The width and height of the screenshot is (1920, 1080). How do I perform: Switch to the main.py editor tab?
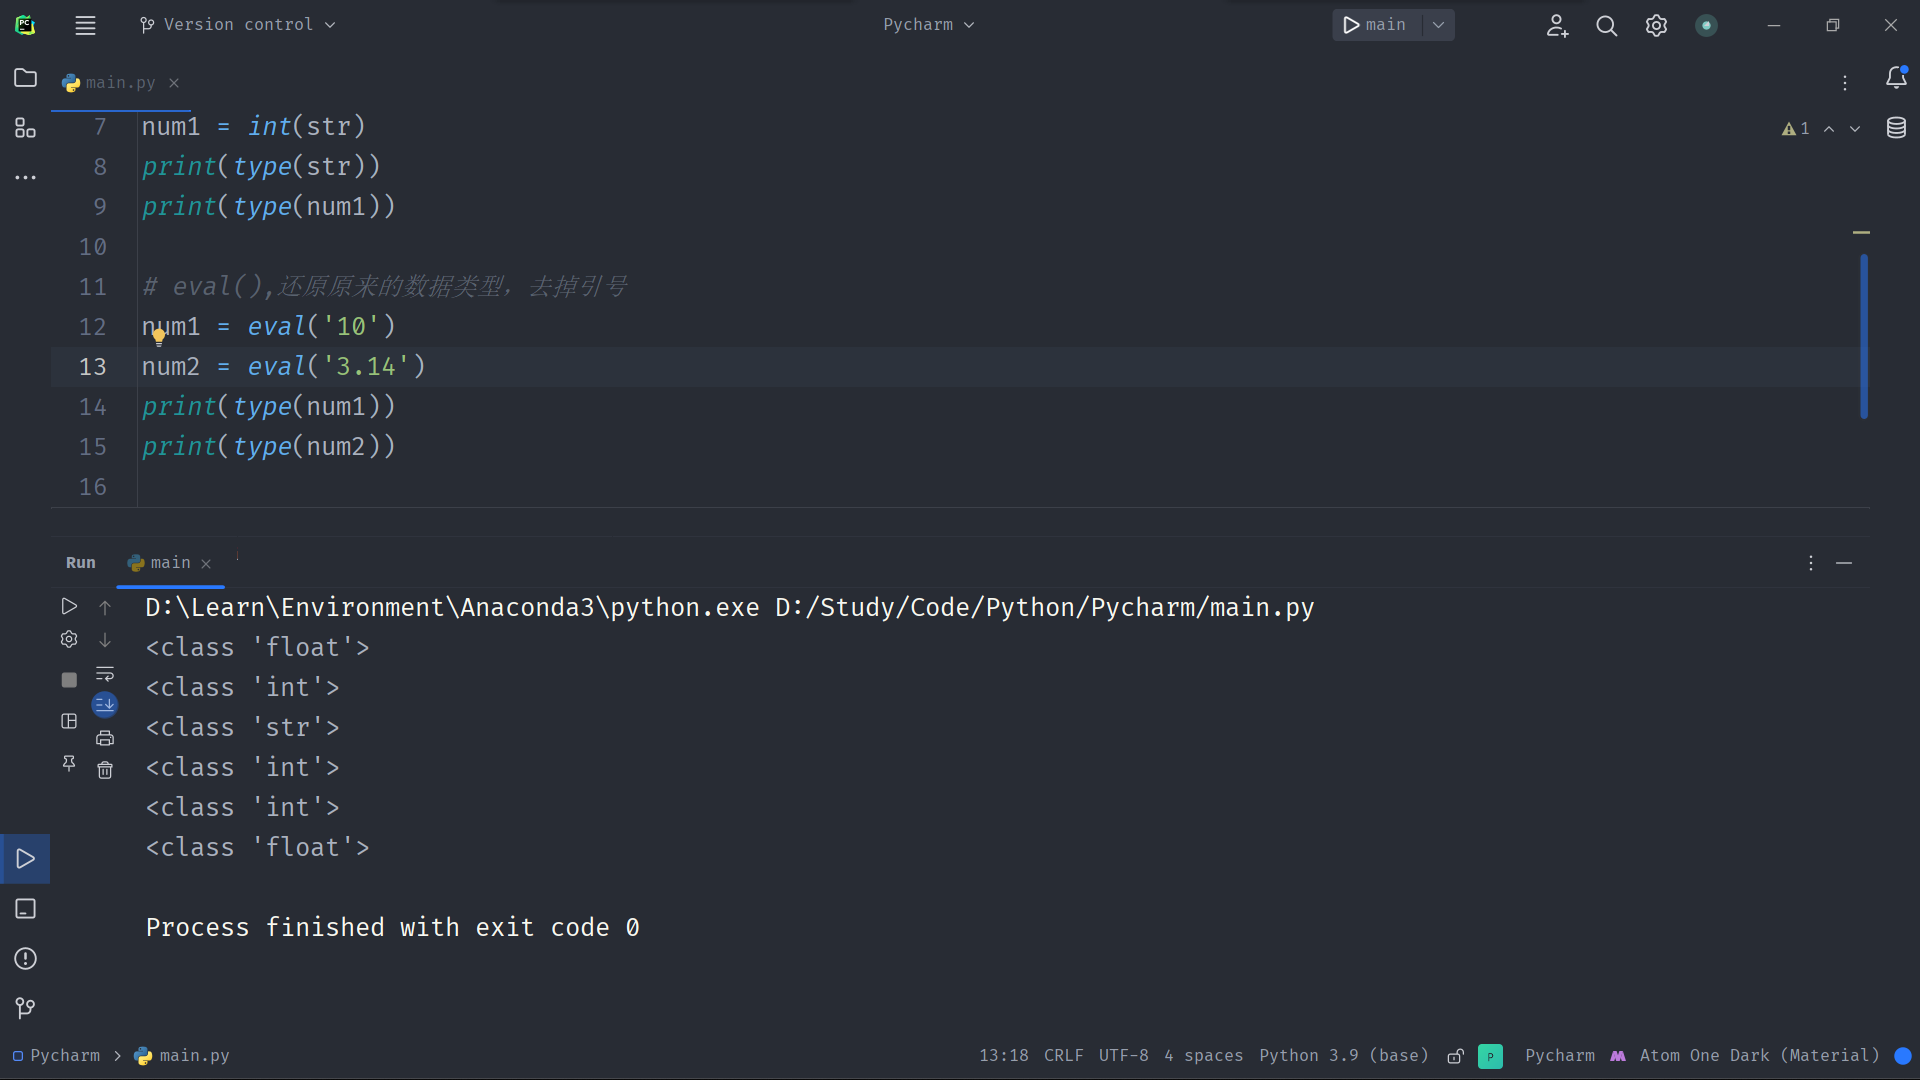point(120,83)
